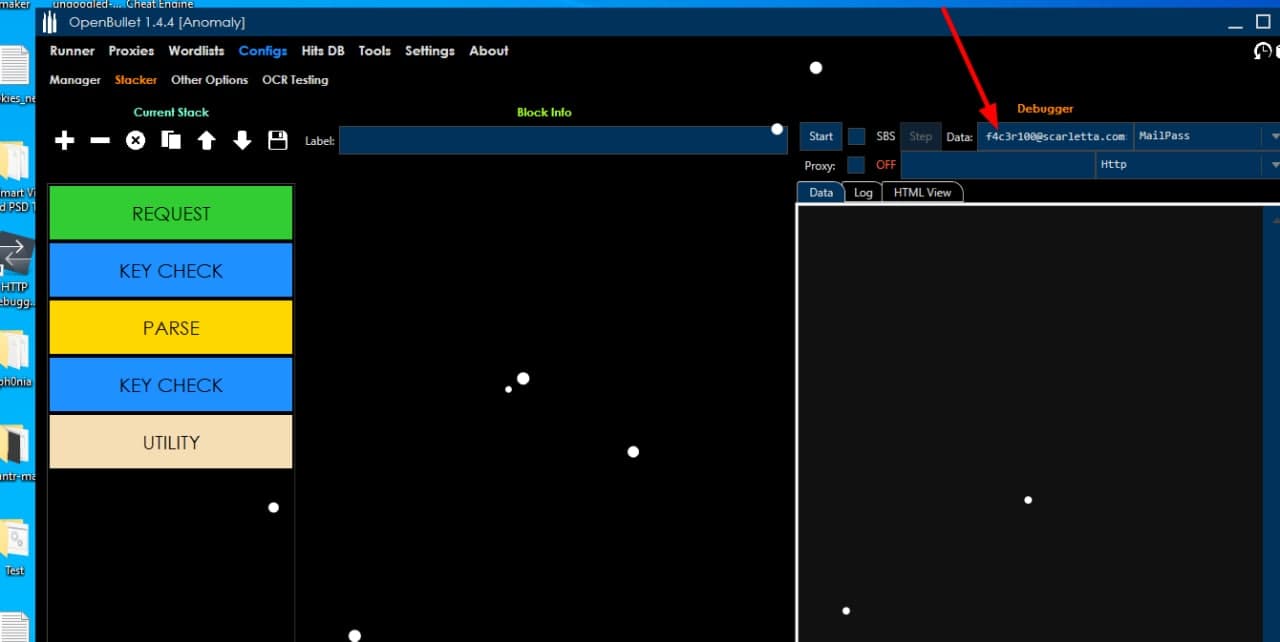
Task: Go to OCR Testing section
Action: click(295, 80)
